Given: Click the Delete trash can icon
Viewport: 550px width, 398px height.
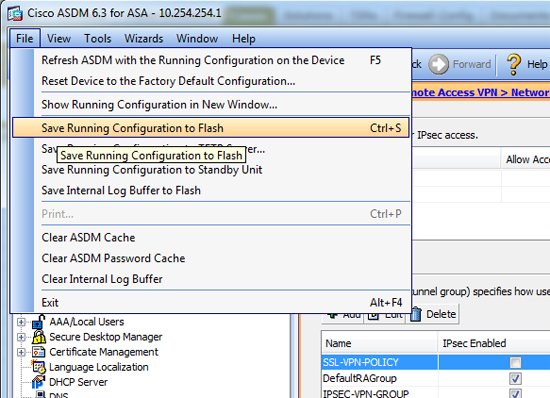Looking at the screenshot, I should 416,314.
